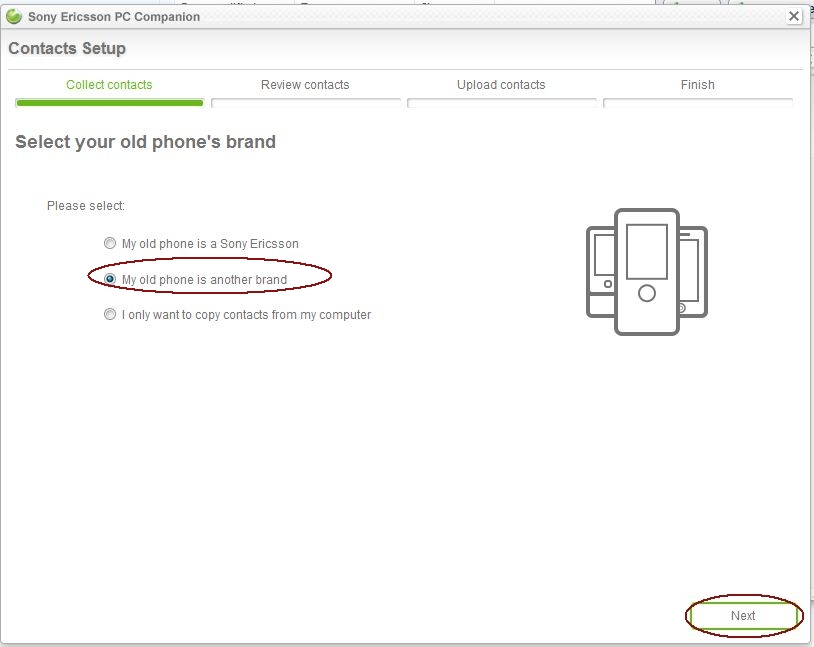
Task: Click the 'Contacts Setup' heading
Action: click(67, 48)
